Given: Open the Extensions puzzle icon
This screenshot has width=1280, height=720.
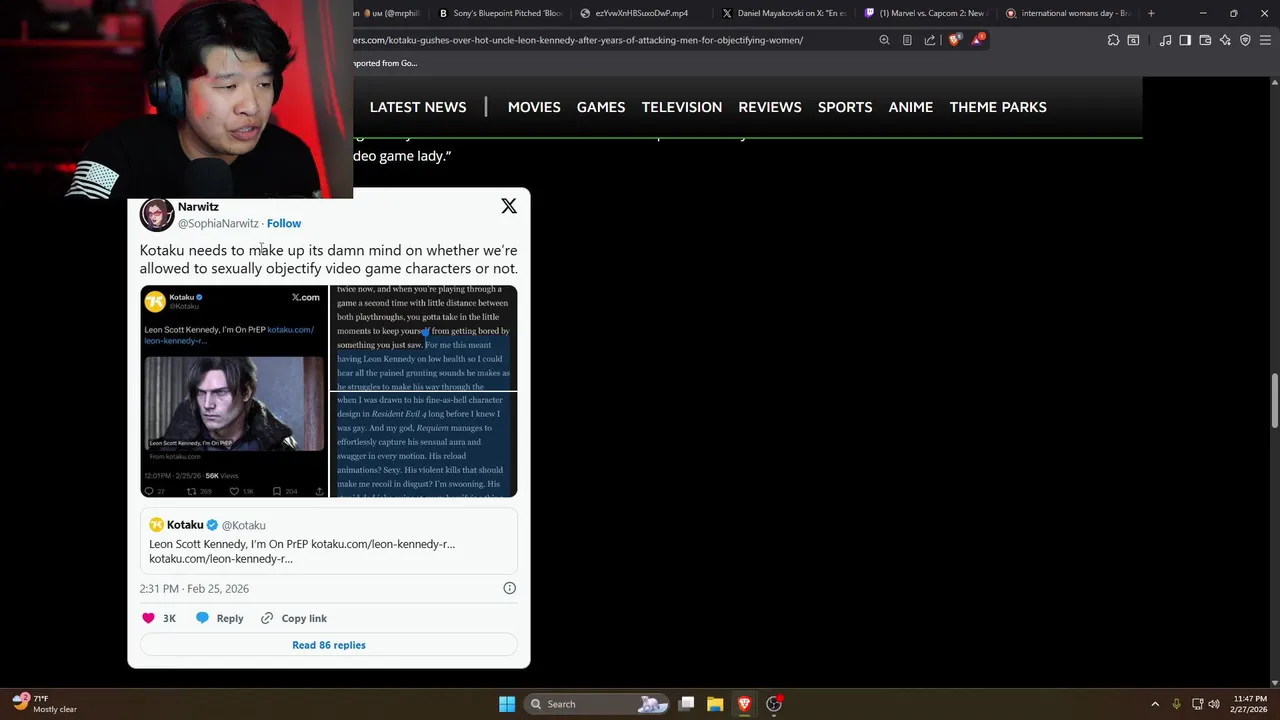Looking at the screenshot, I should point(1113,40).
